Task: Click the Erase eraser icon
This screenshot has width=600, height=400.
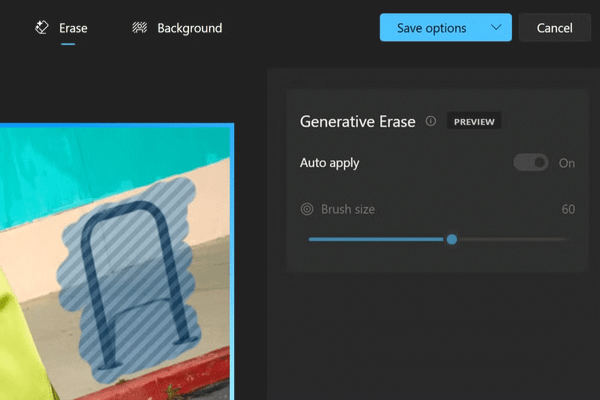Action: click(41, 28)
